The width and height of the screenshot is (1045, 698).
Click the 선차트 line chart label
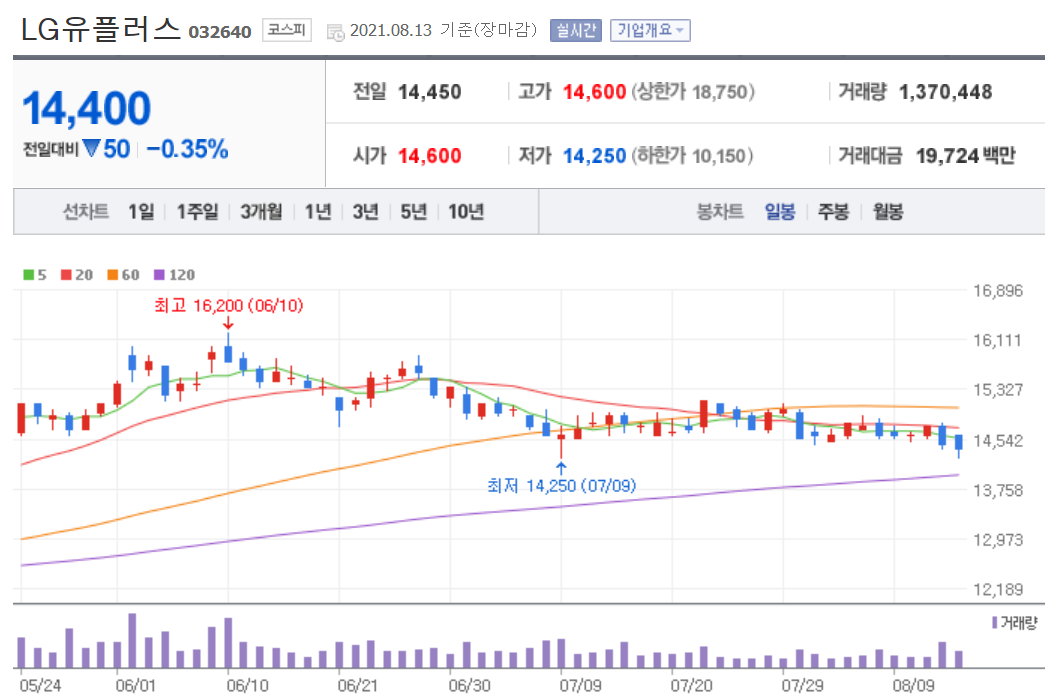click(86, 212)
